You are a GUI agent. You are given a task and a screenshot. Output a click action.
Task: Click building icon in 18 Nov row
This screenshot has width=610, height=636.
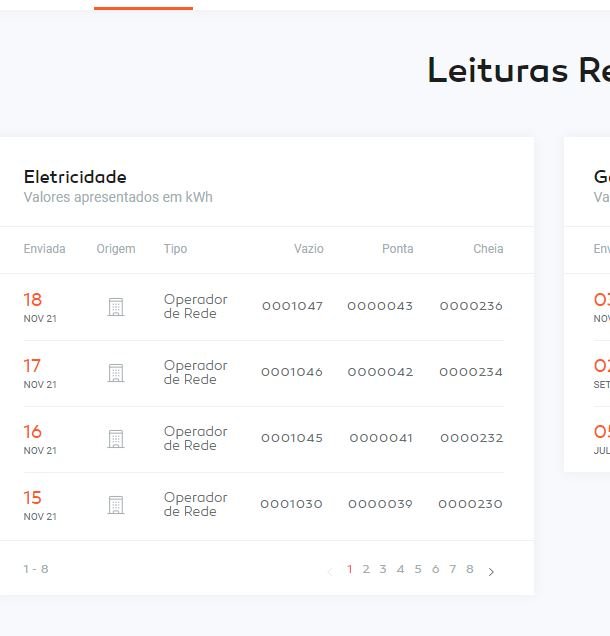point(116,307)
